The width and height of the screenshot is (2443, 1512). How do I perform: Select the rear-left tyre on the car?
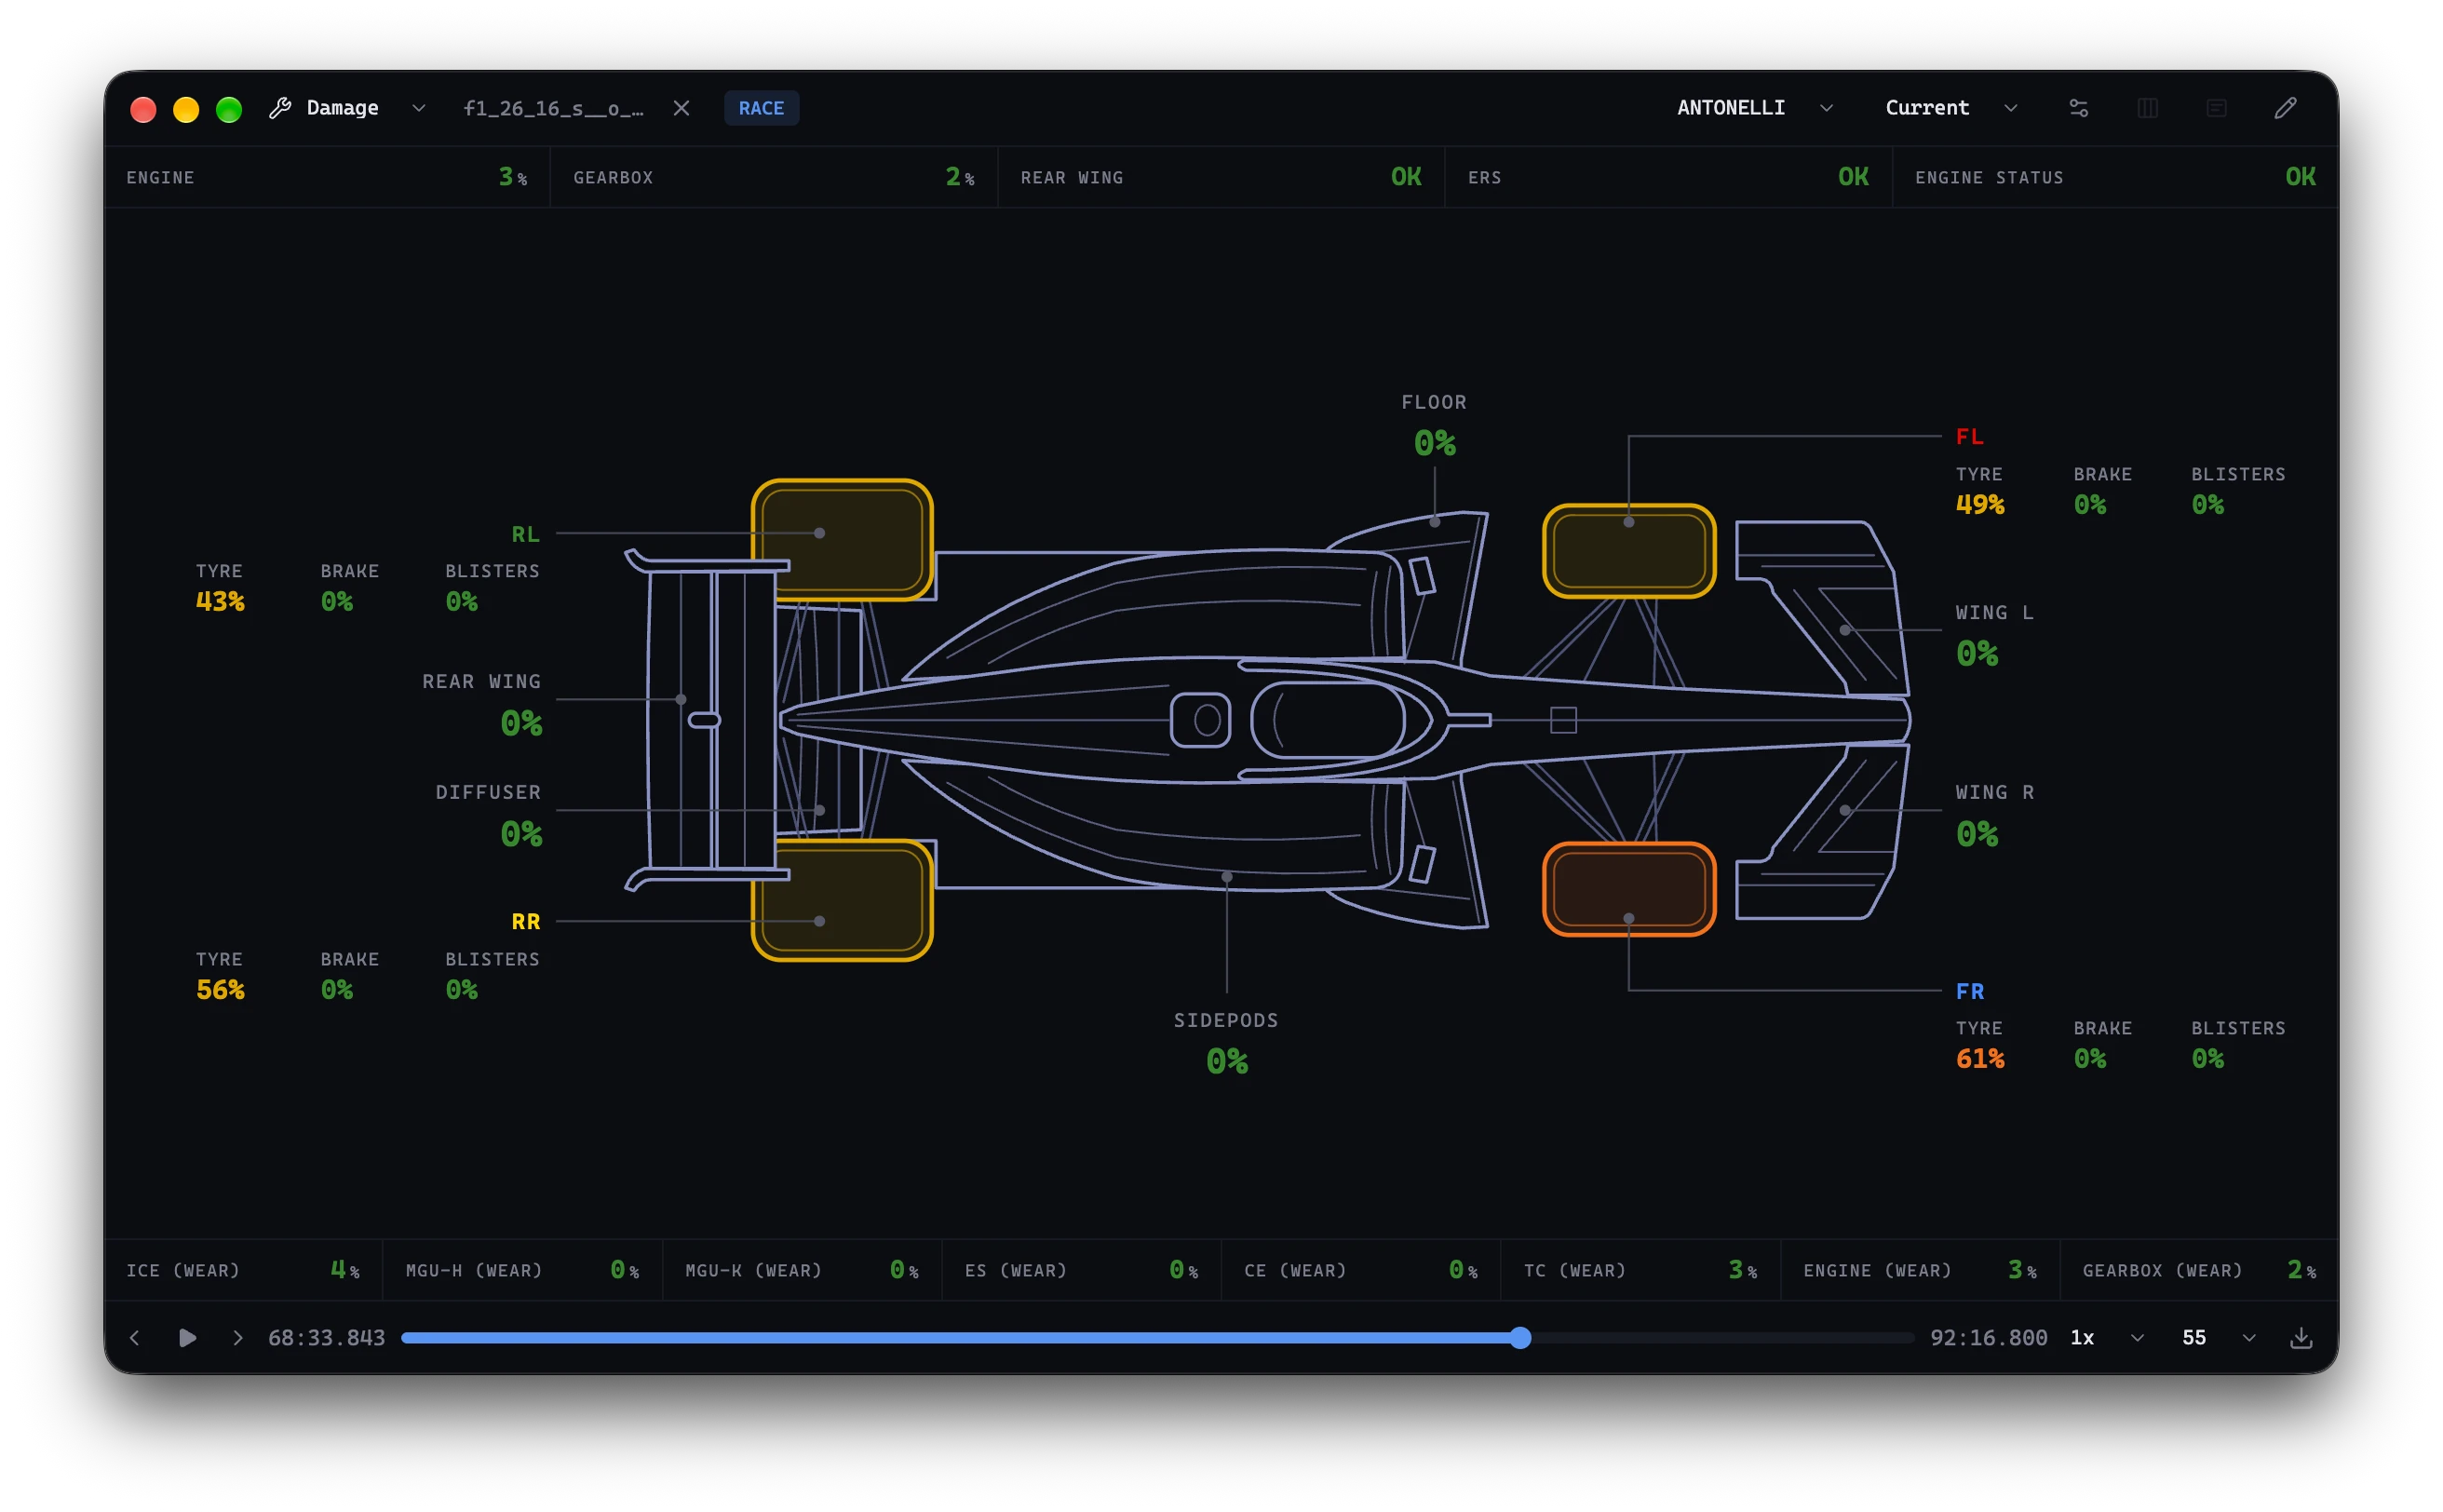842,540
